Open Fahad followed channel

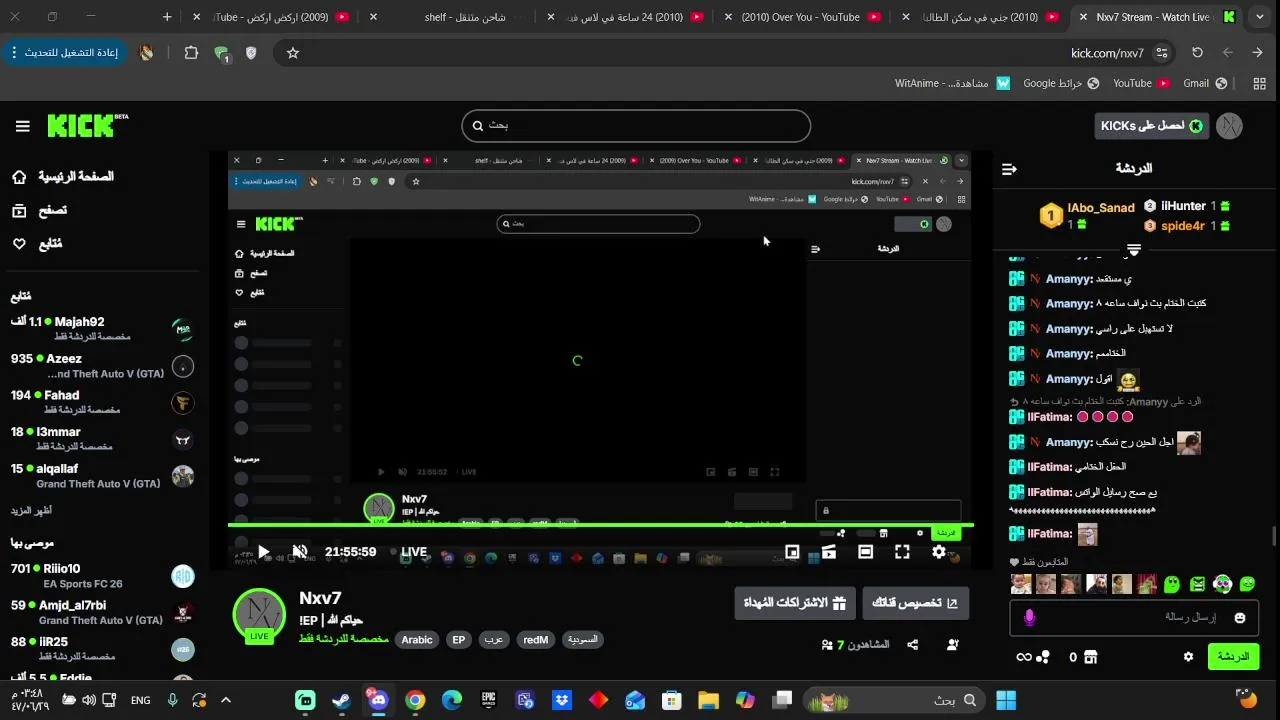click(100, 402)
